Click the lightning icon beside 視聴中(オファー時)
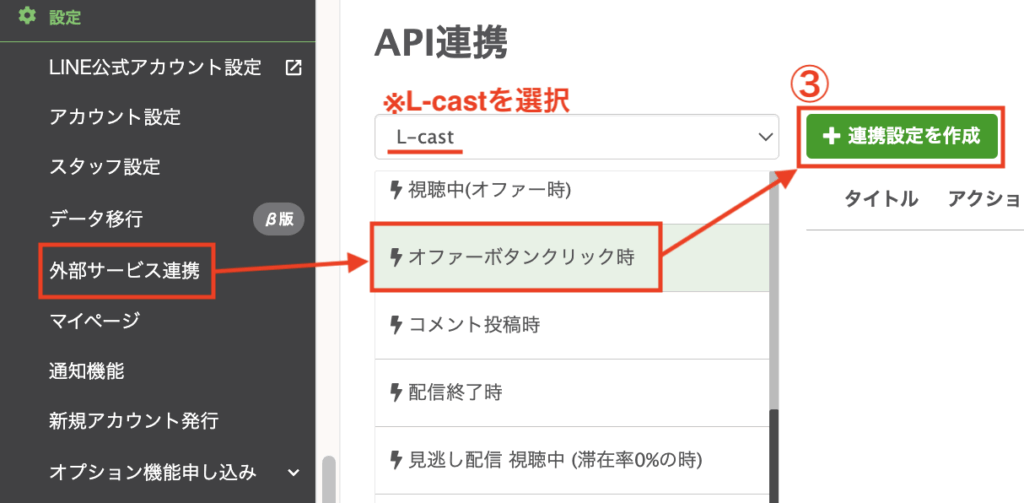This screenshot has height=503, width=1024. coord(395,190)
